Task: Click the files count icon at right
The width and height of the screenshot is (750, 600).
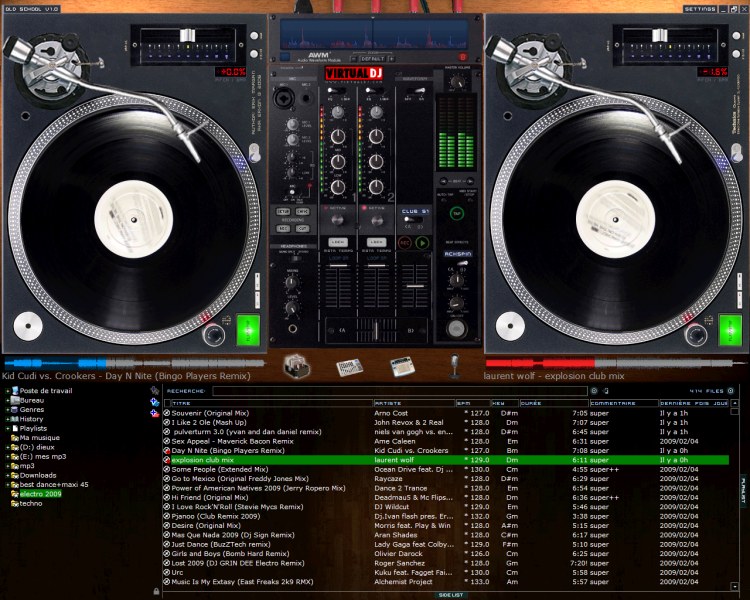Action: point(730,391)
